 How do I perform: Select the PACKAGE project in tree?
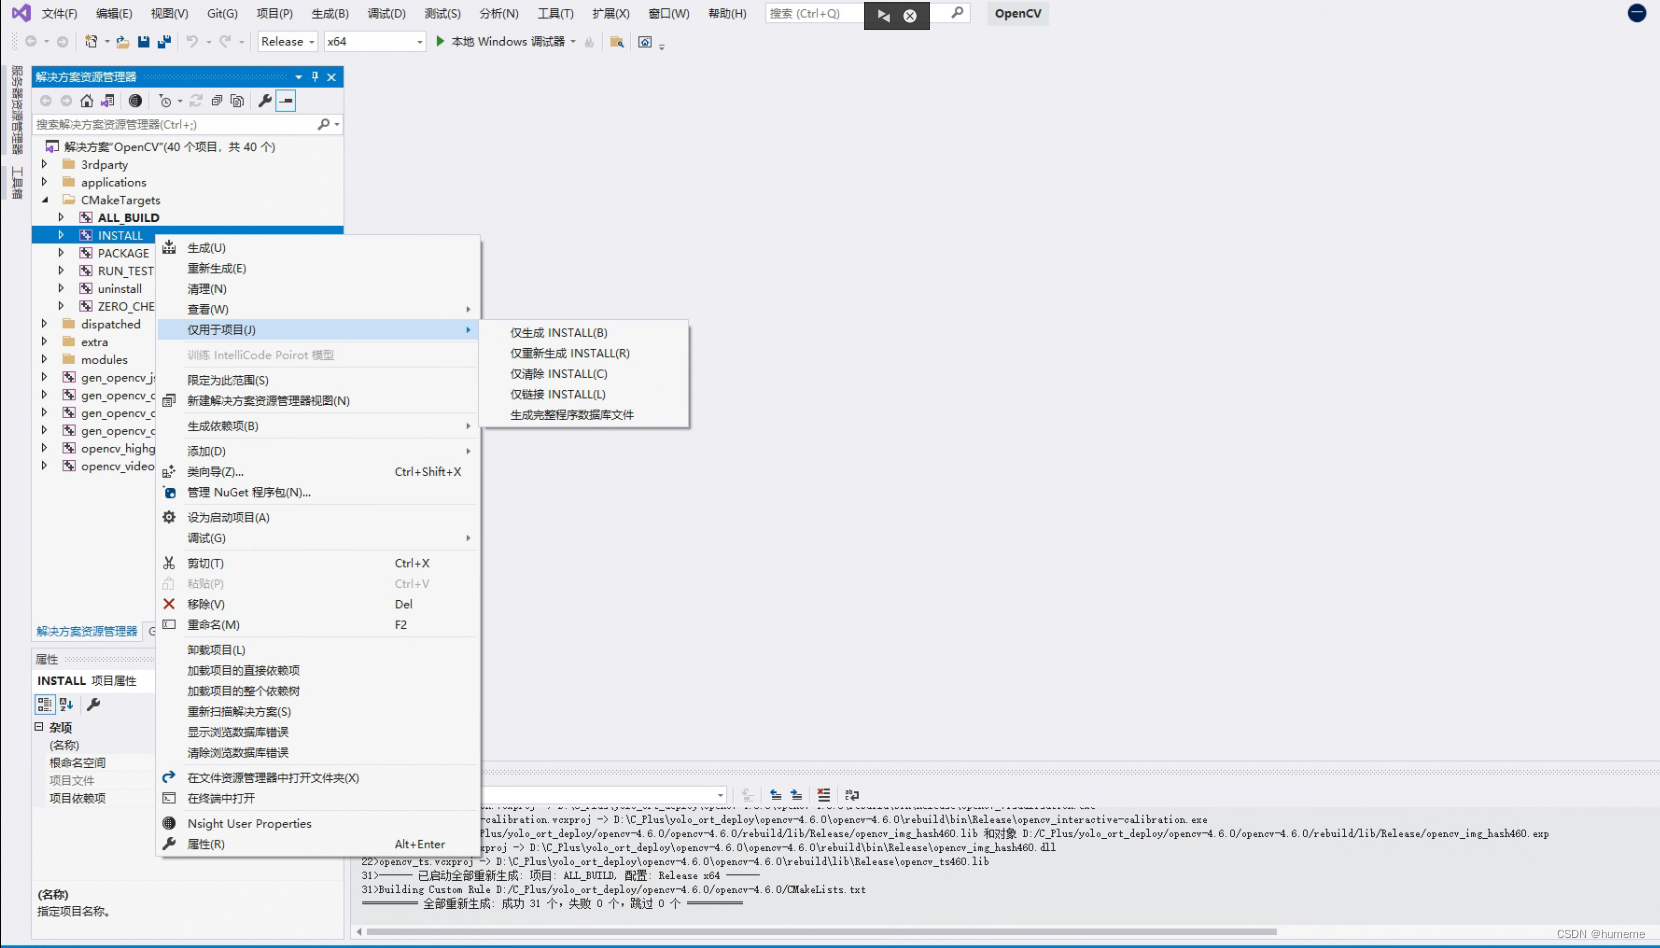click(123, 253)
